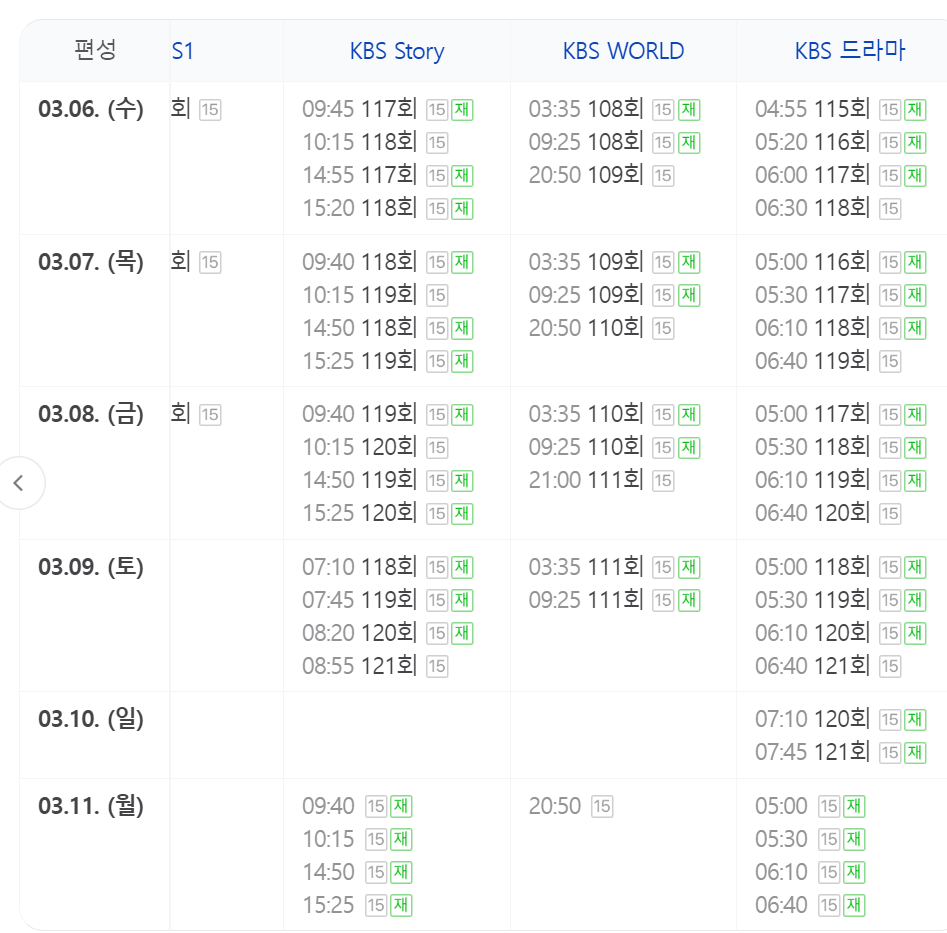This screenshot has height=933, width=947.
Task: Click KBS Story 10:15 120회 entry
Action: [x=374, y=447]
